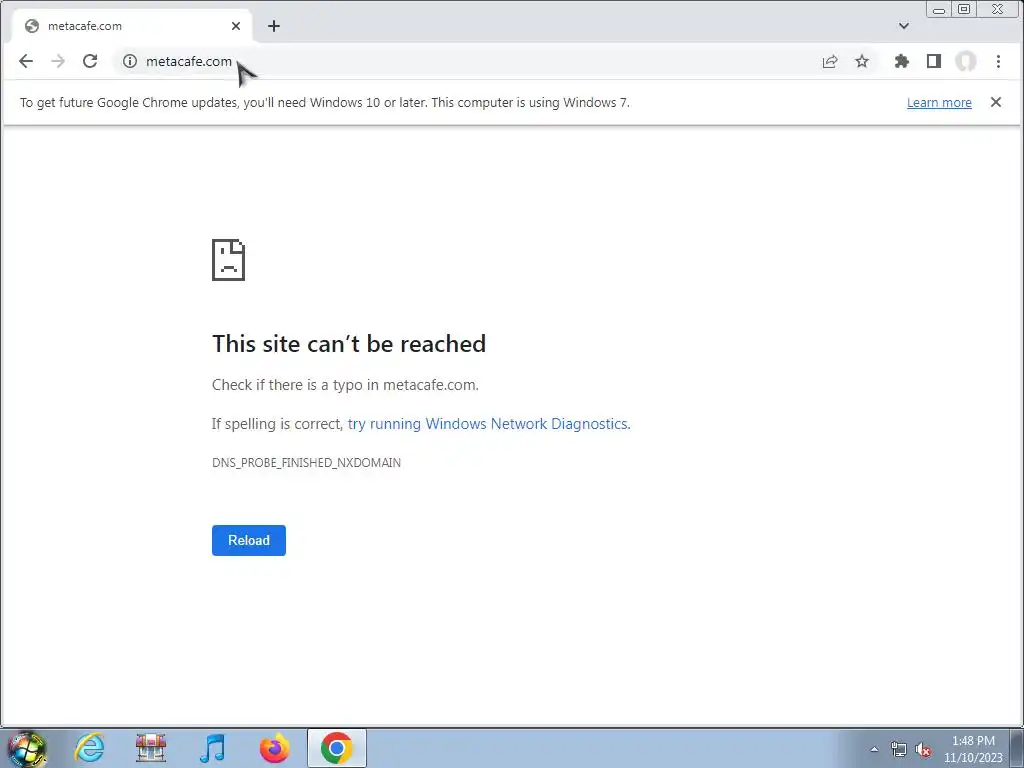Image resolution: width=1024 pixels, height=768 pixels.
Task: Launch Firefox from the taskbar
Action: [x=274, y=748]
